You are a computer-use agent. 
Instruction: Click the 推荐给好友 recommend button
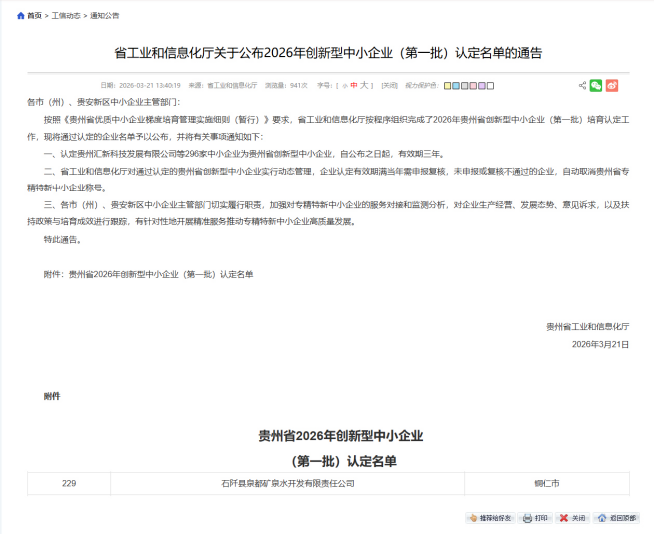(490, 518)
